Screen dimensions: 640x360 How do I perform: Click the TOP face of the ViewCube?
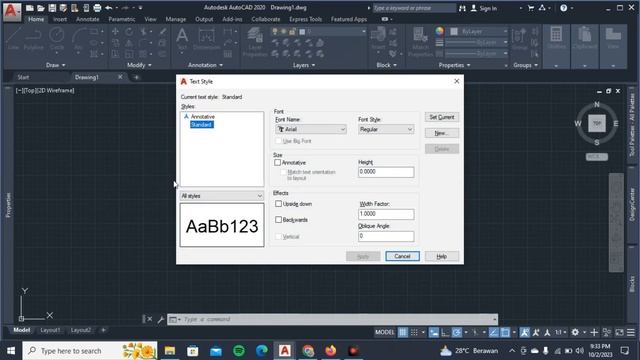597,123
